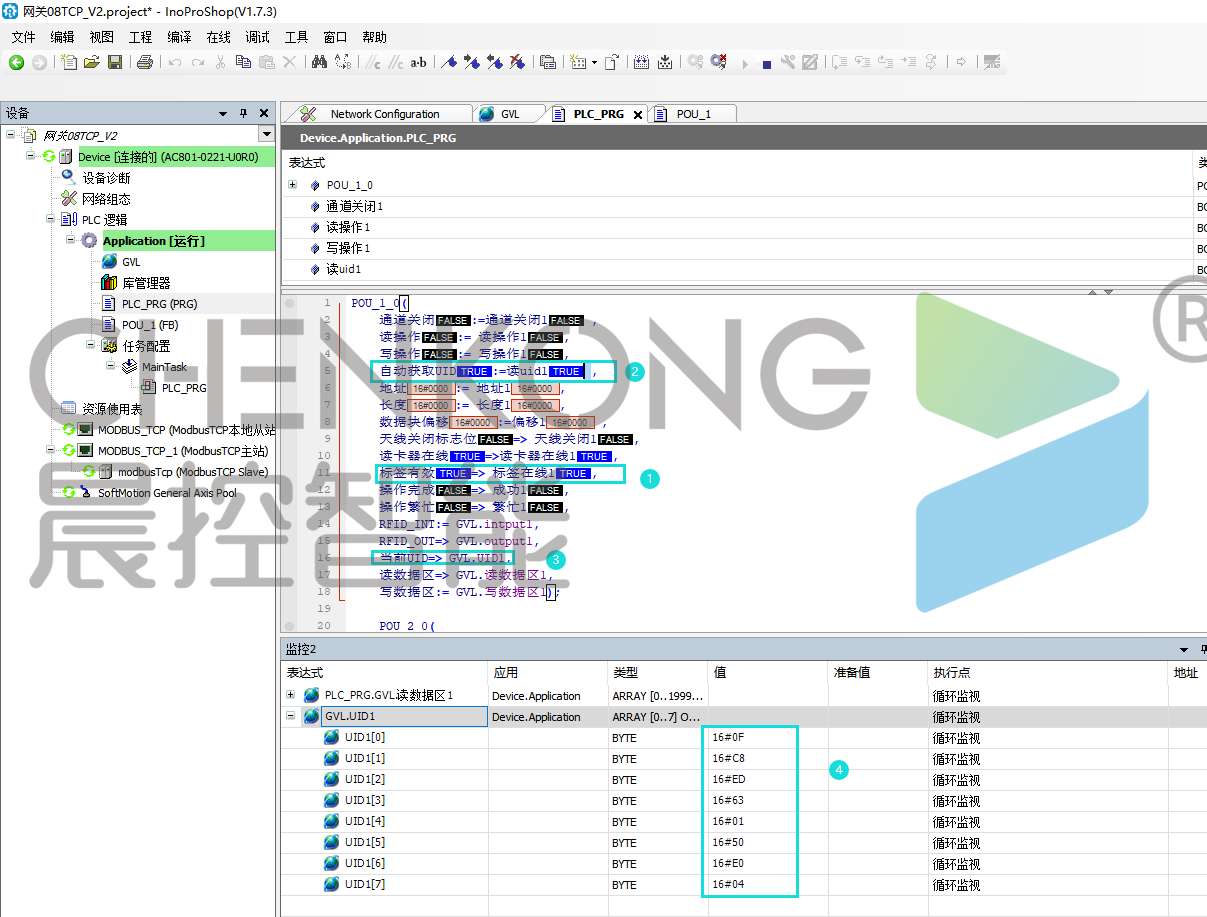Image resolution: width=1207 pixels, height=917 pixels.
Task: Expand PLC_PRG.GVL.读数据区1 watch entry
Action: (x=291, y=695)
